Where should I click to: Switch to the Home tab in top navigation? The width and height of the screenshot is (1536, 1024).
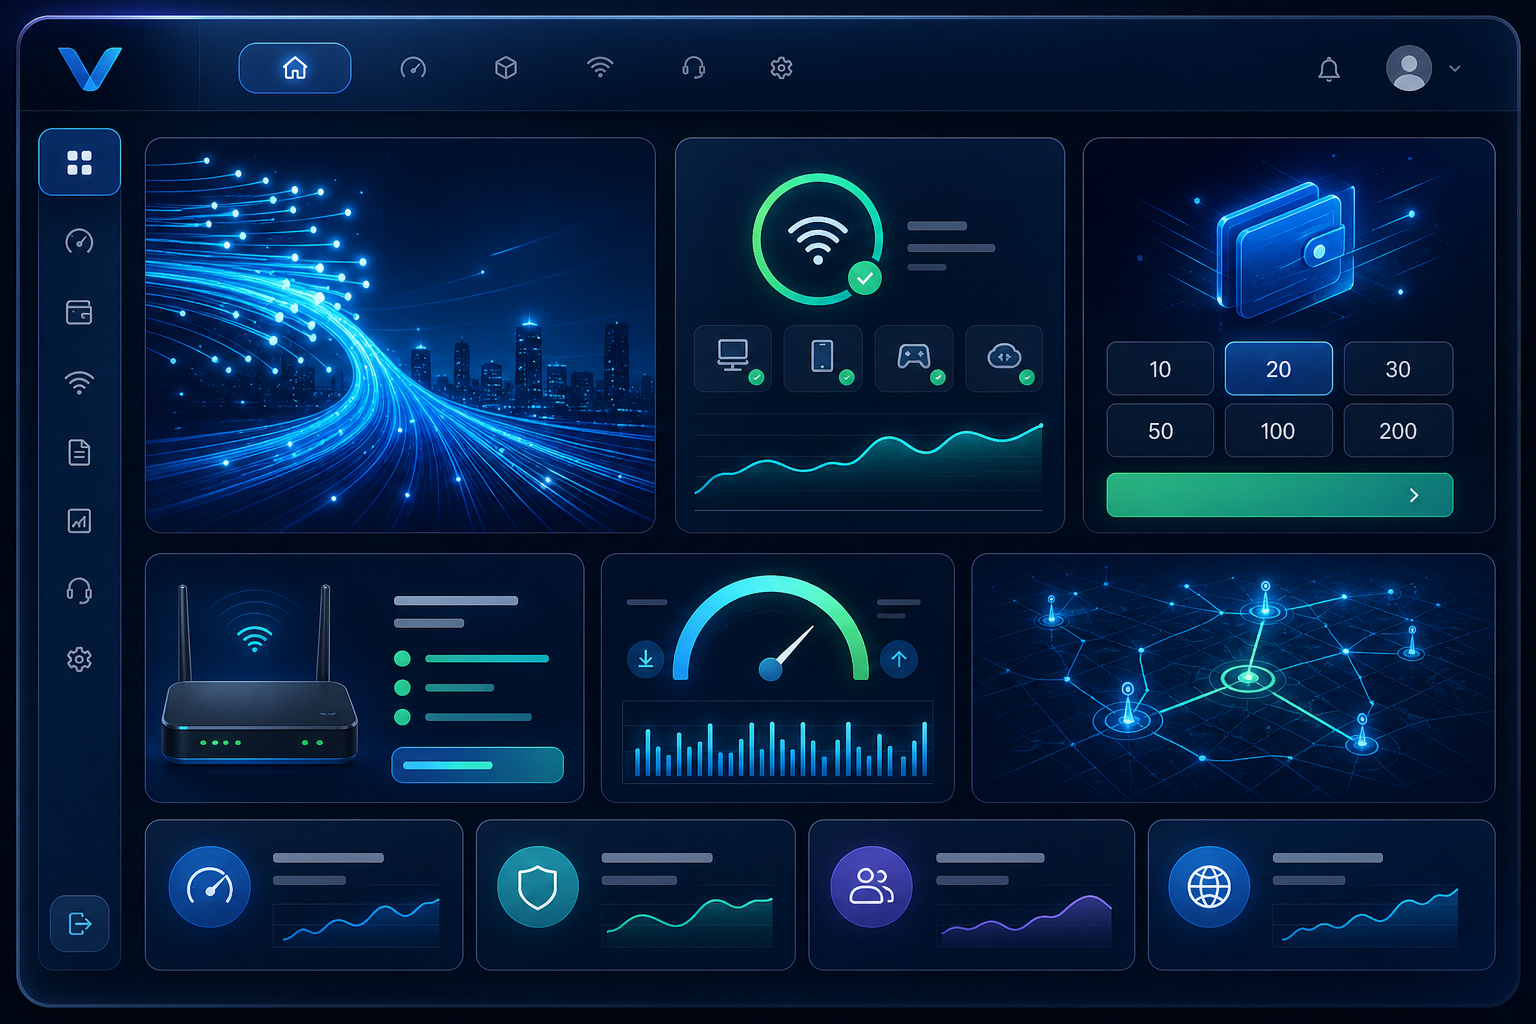tap(295, 68)
